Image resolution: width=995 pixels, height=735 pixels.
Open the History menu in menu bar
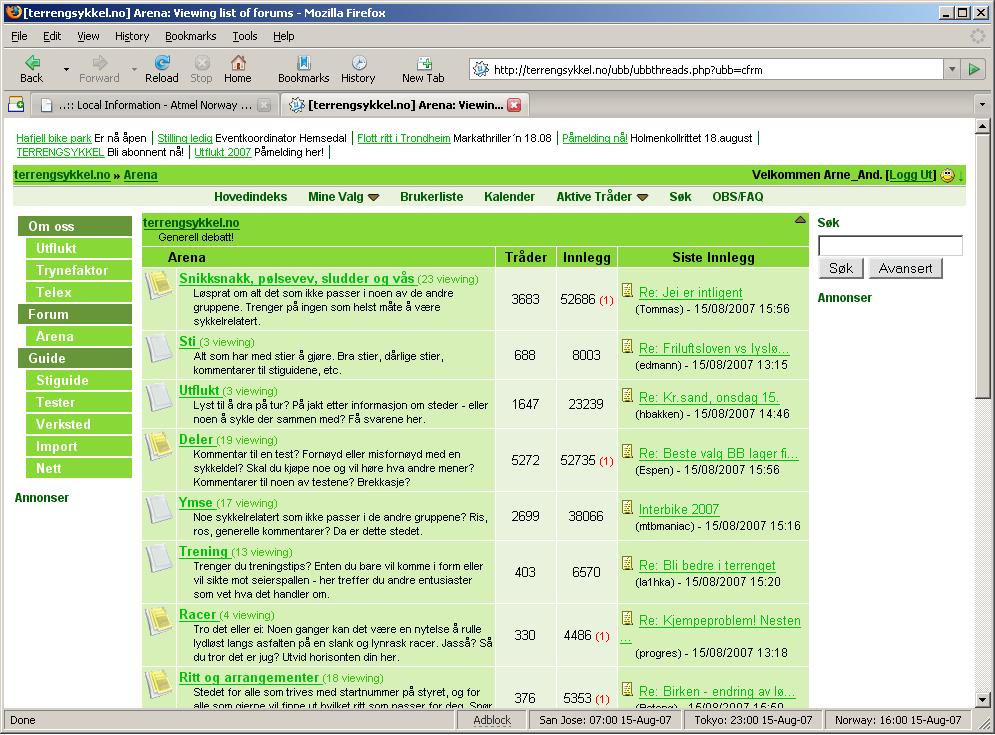(132, 36)
